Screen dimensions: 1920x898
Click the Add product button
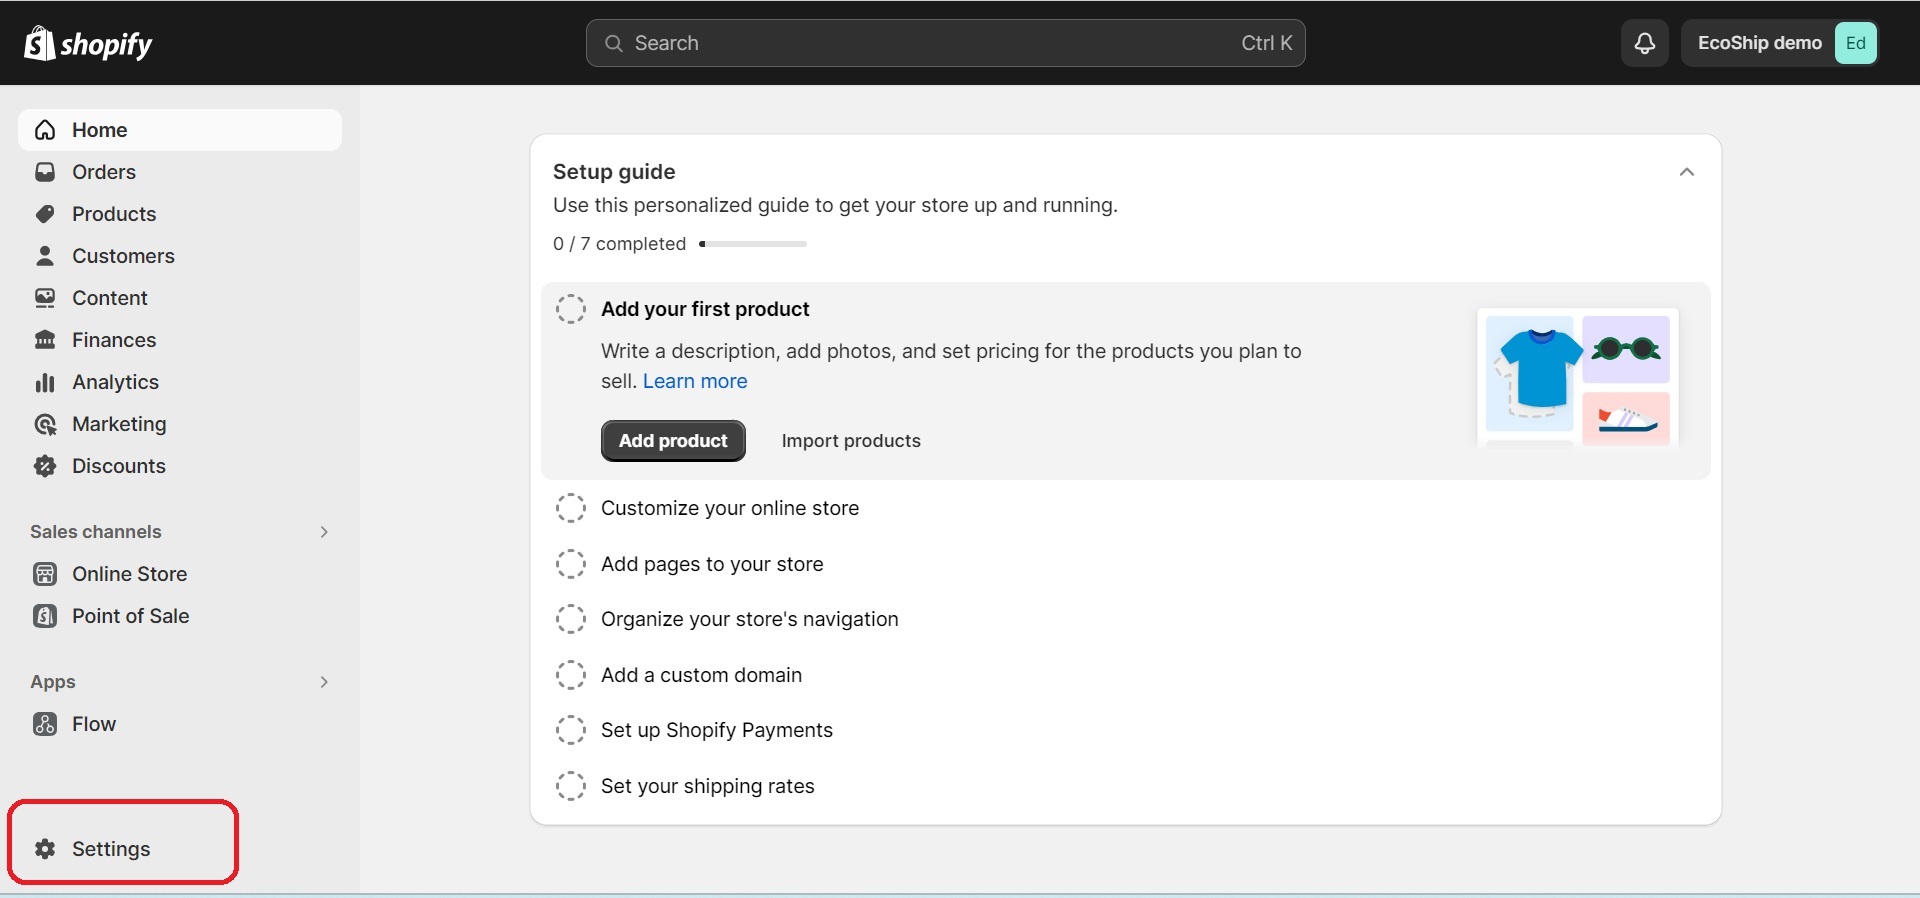[x=673, y=441]
